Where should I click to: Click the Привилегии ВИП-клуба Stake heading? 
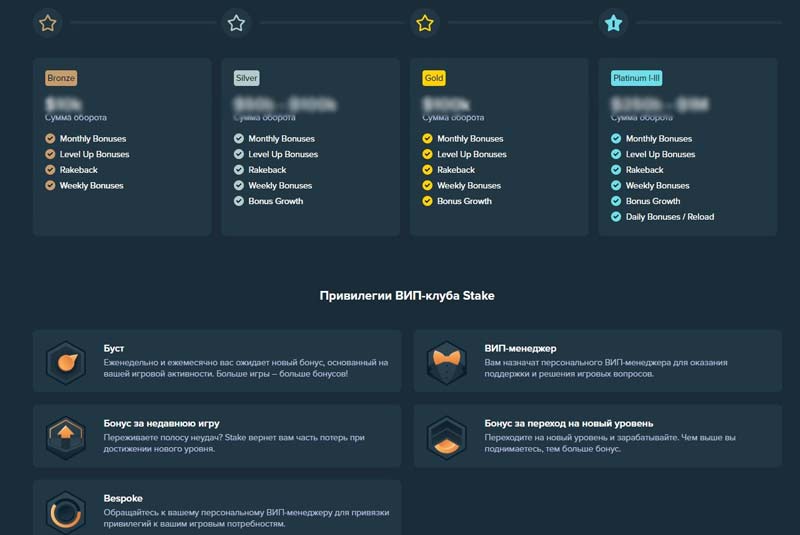407,296
